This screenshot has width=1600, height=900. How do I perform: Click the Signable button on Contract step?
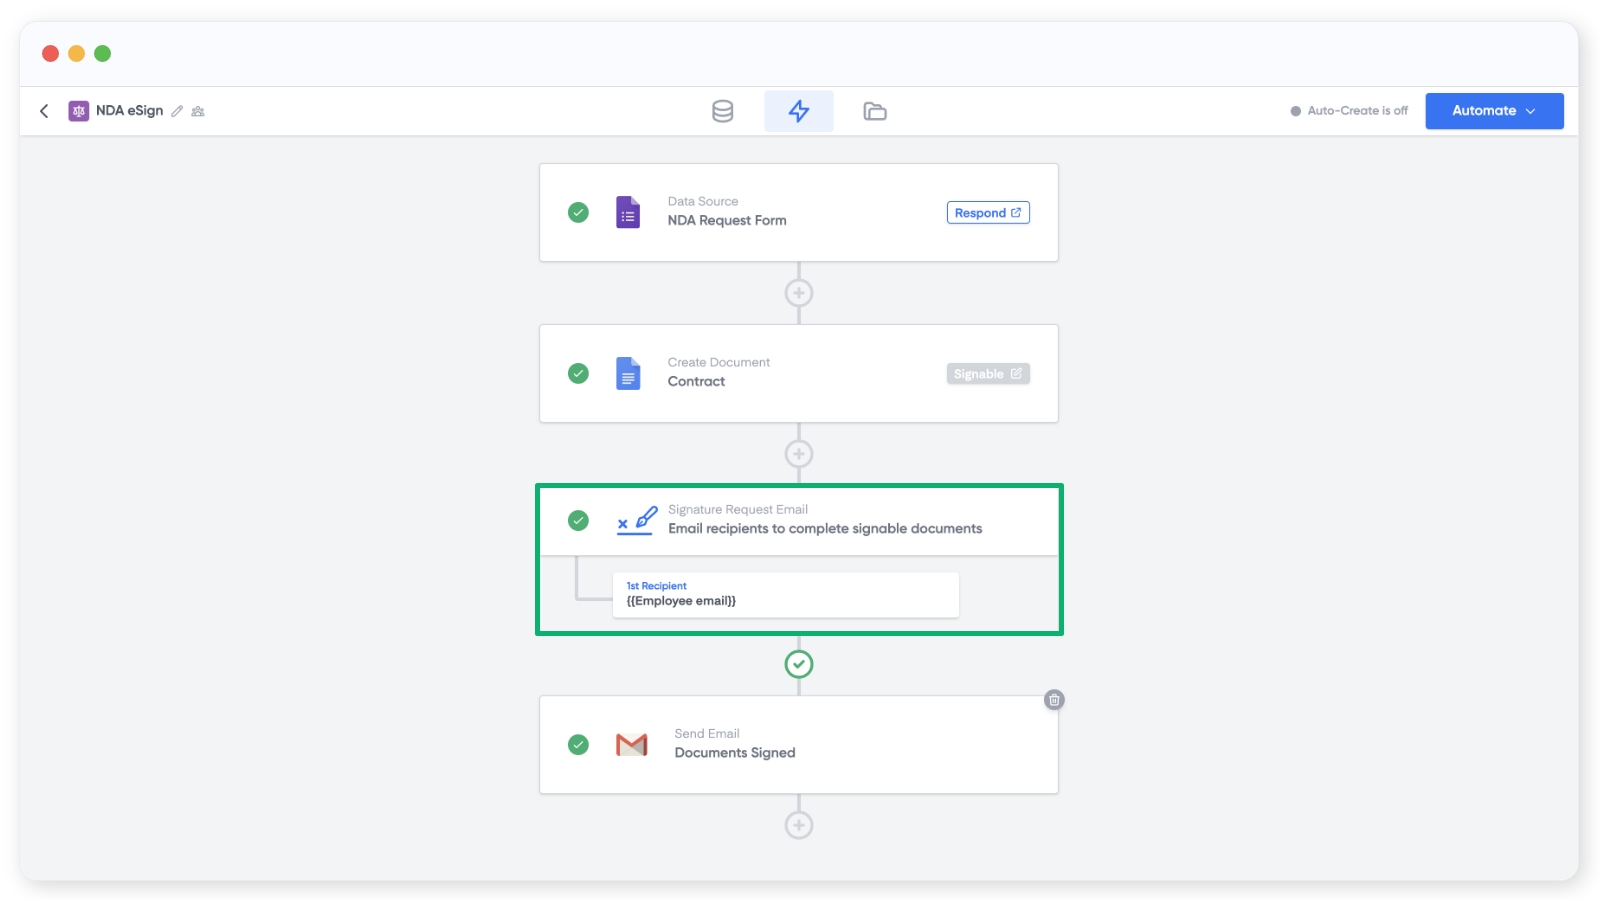[x=987, y=374]
